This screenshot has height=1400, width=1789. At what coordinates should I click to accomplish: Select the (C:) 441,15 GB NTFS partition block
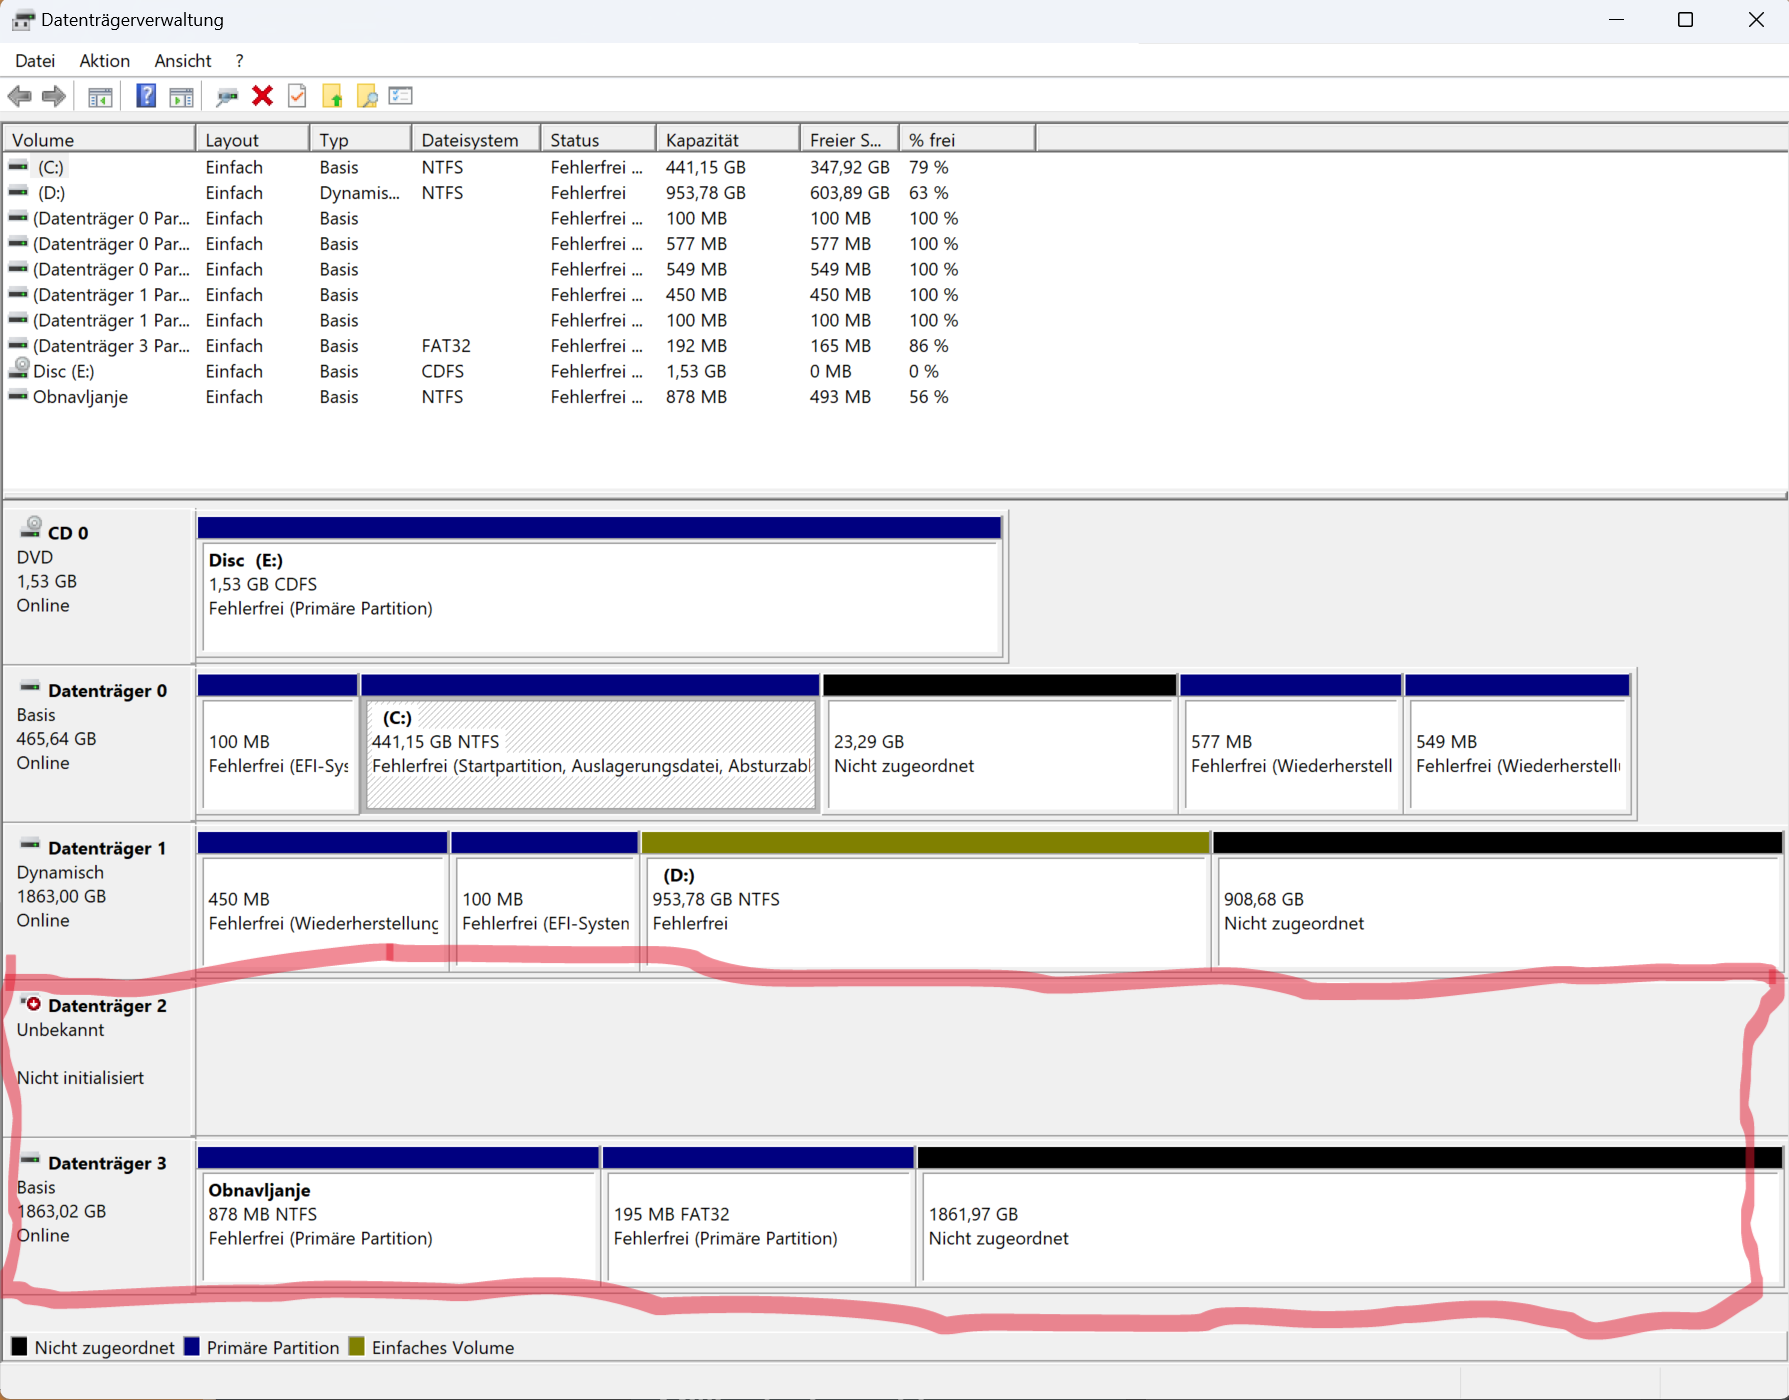point(590,743)
